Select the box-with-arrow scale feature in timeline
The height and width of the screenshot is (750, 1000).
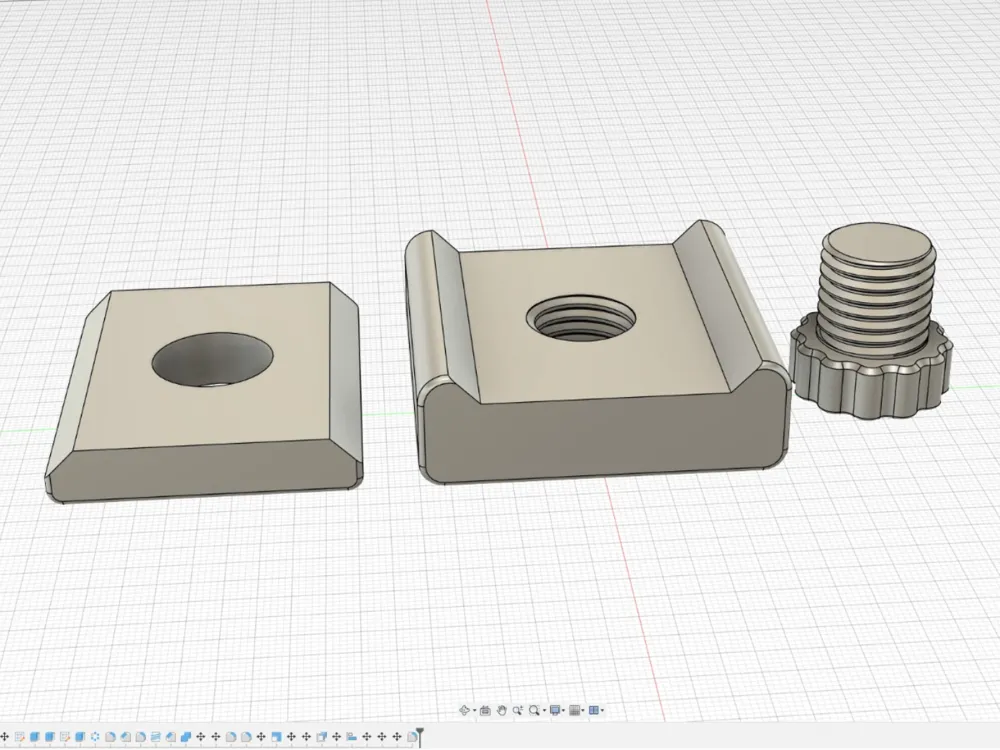(x=321, y=737)
